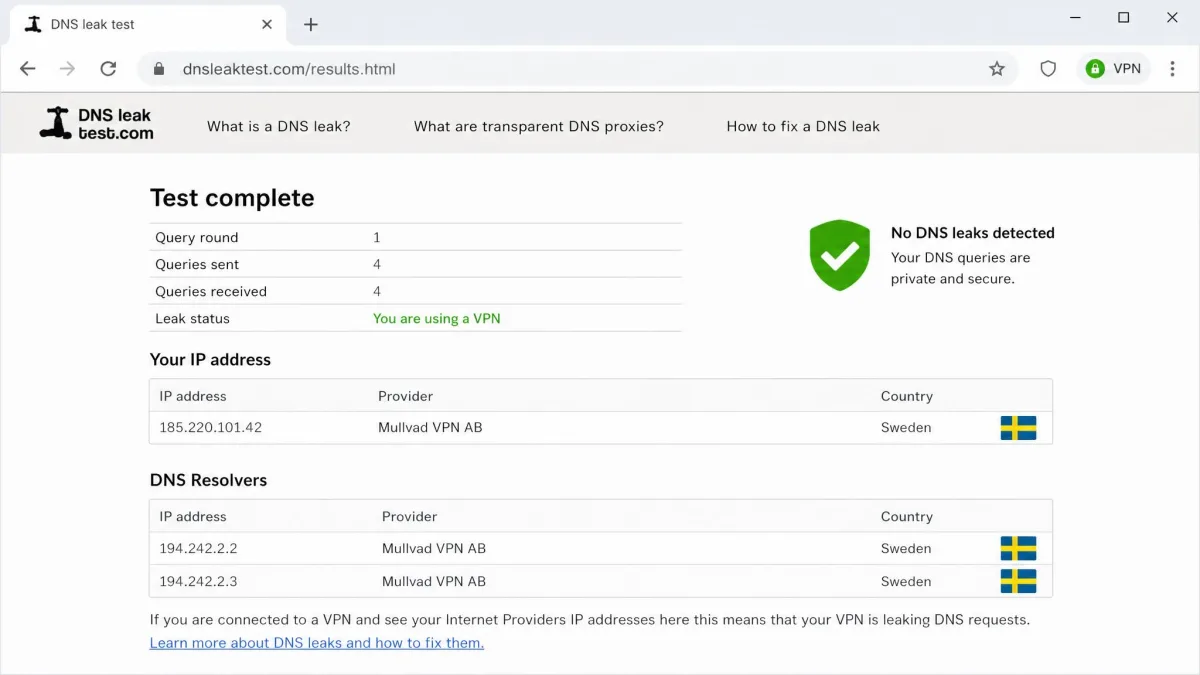1200x675 pixels.
Task: Bookmark this page with star icon
Action: click(997, 69)
